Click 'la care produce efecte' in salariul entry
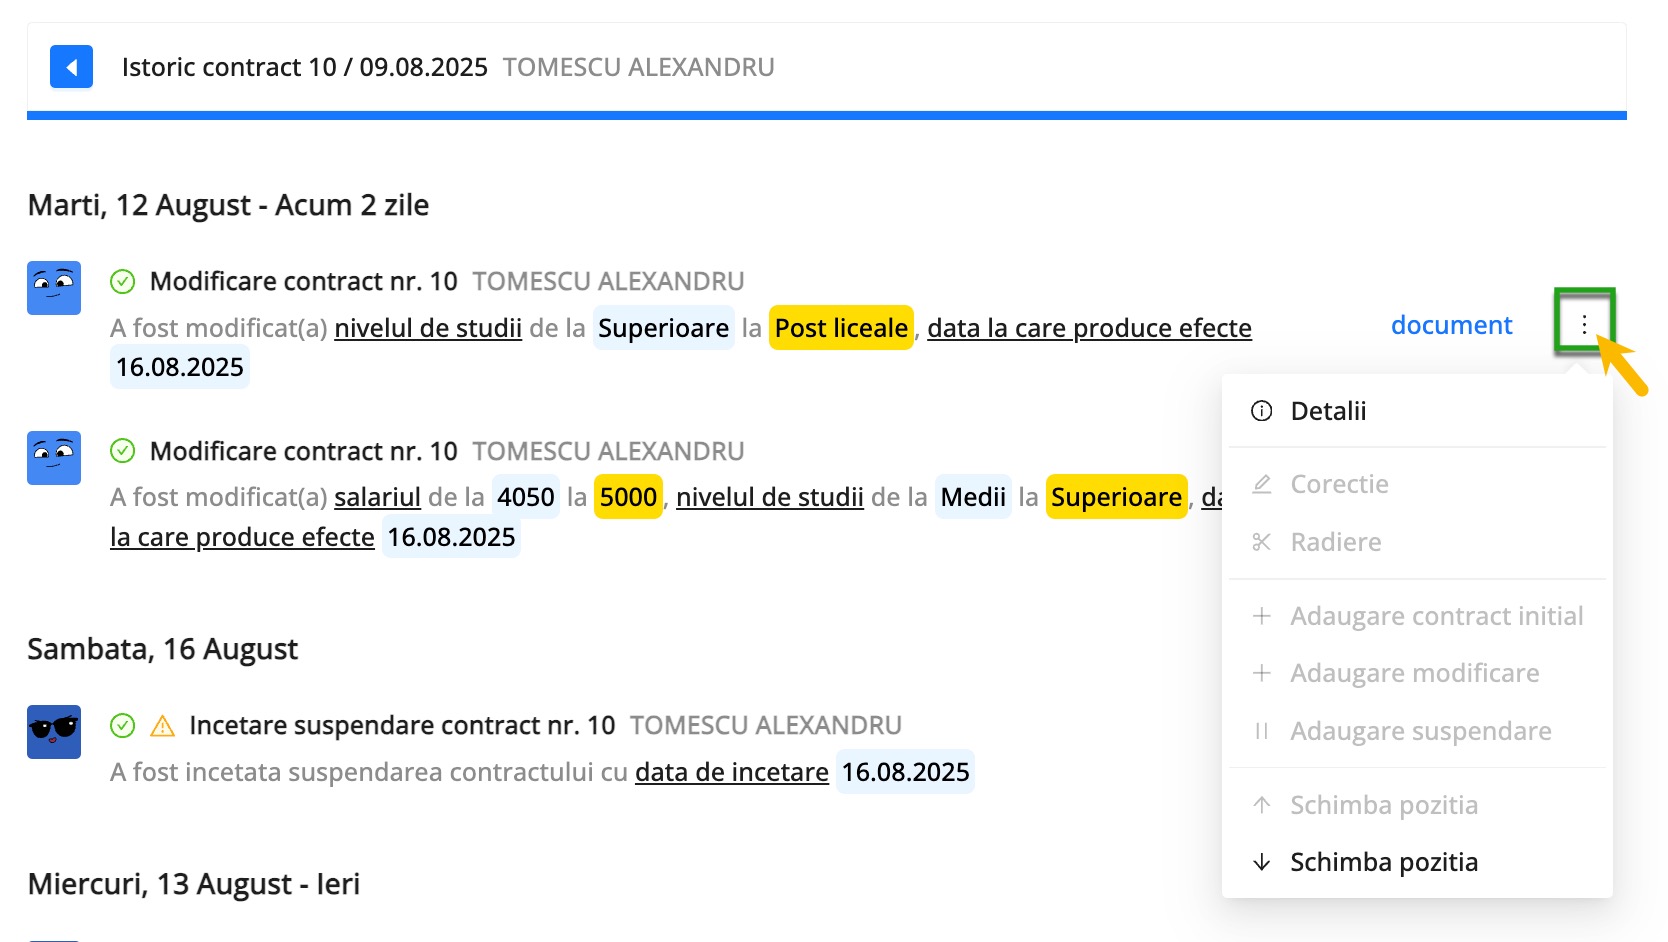This screenshot has width=1668, height=942. [x=242, y=537]
